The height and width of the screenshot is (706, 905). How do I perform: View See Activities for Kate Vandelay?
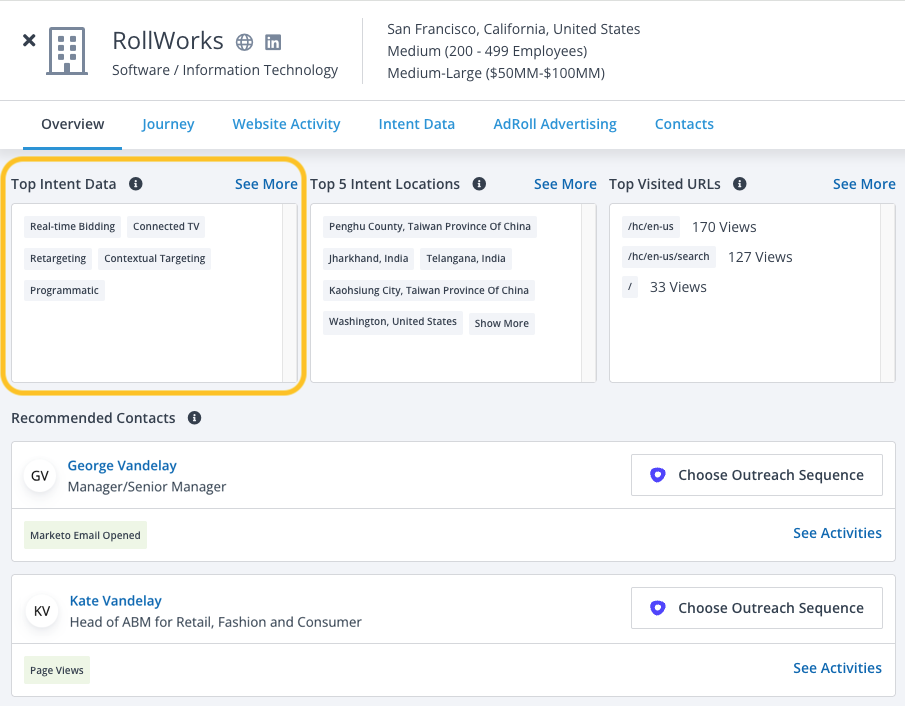pos(837,668)
